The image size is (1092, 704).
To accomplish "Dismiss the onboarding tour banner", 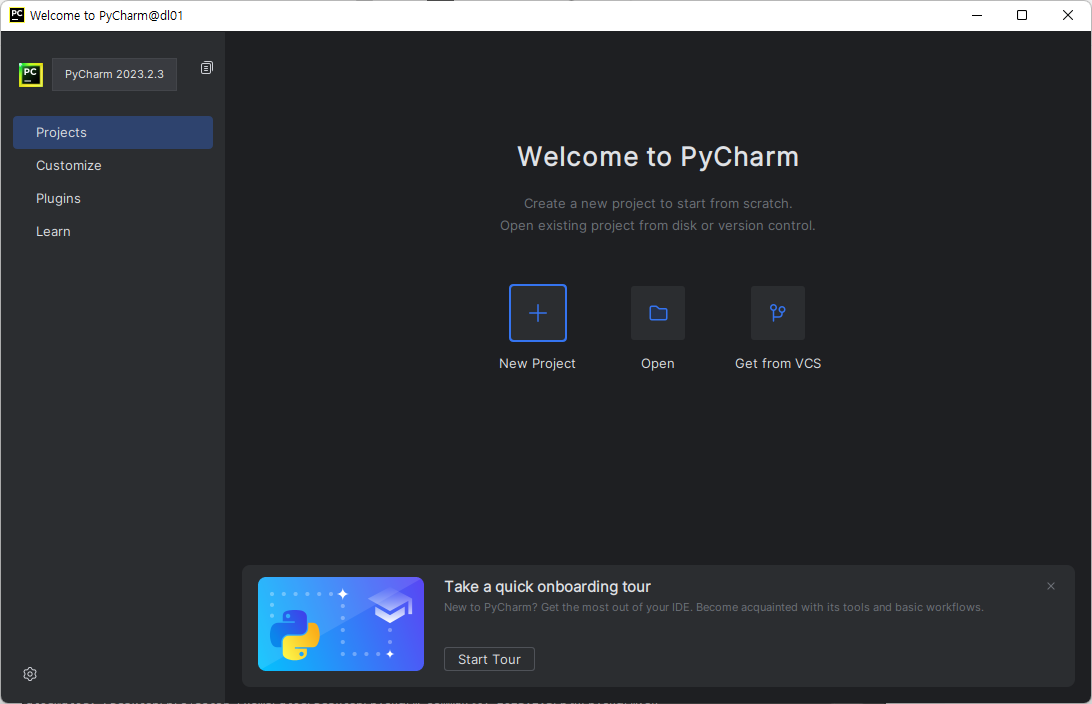I will click(1051, 585).
